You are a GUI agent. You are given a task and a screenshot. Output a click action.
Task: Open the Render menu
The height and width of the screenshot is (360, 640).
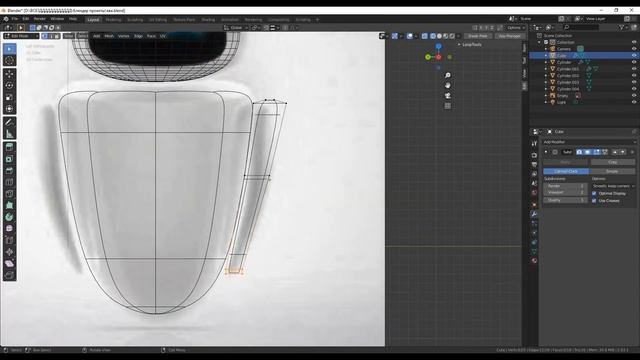tap(40, 19)
